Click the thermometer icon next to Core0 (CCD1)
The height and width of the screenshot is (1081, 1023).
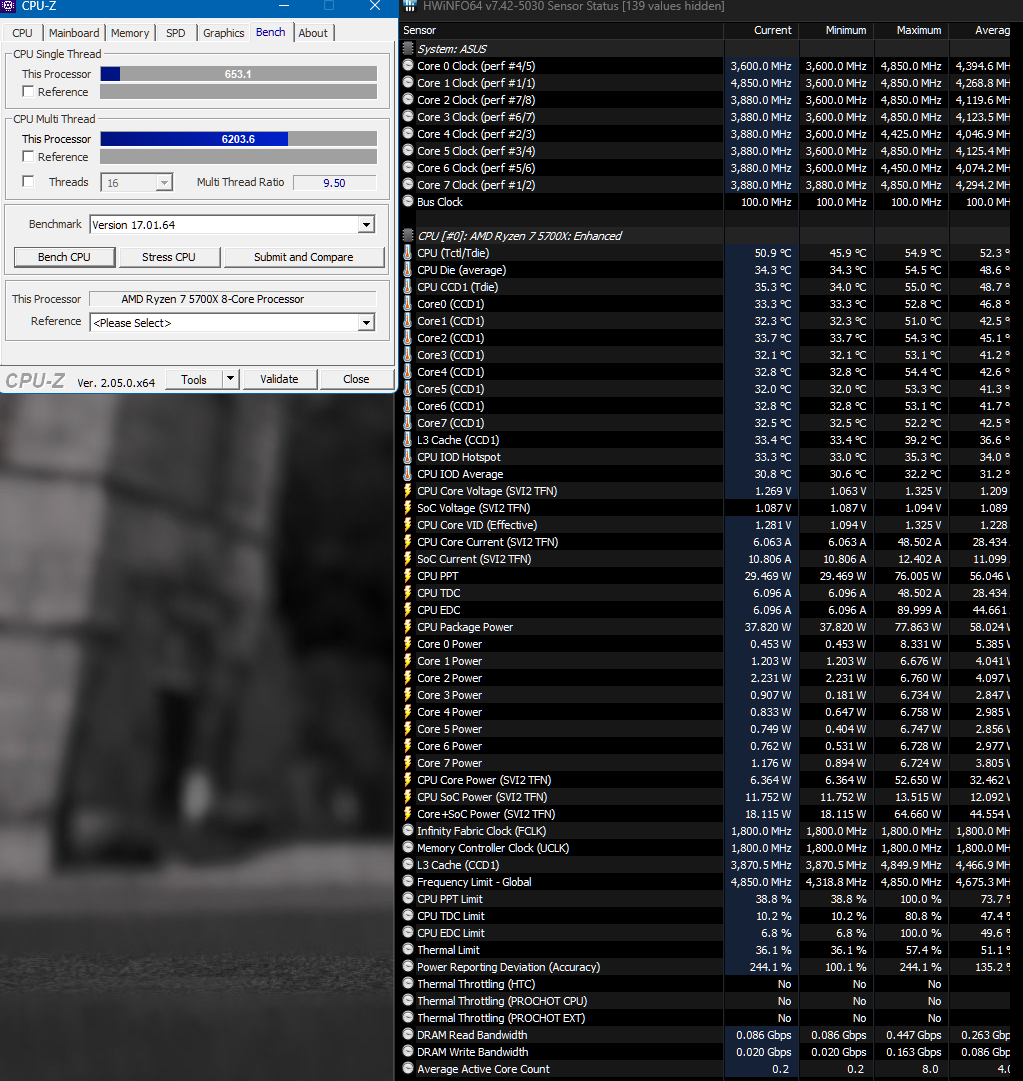click(x=408, y=303)
